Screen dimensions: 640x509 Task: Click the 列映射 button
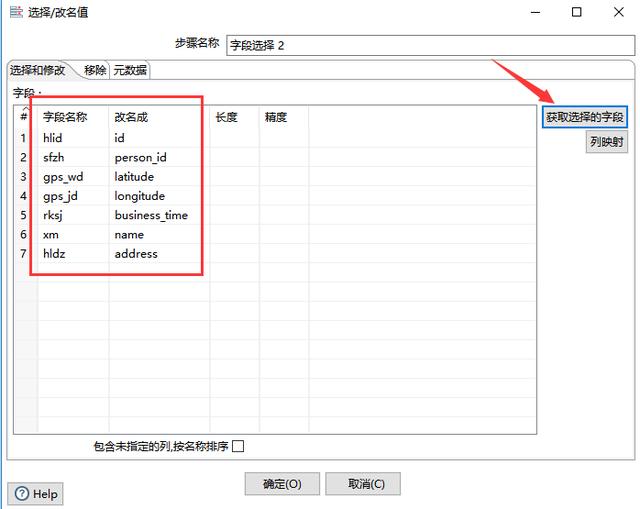[x=607, y=142]
